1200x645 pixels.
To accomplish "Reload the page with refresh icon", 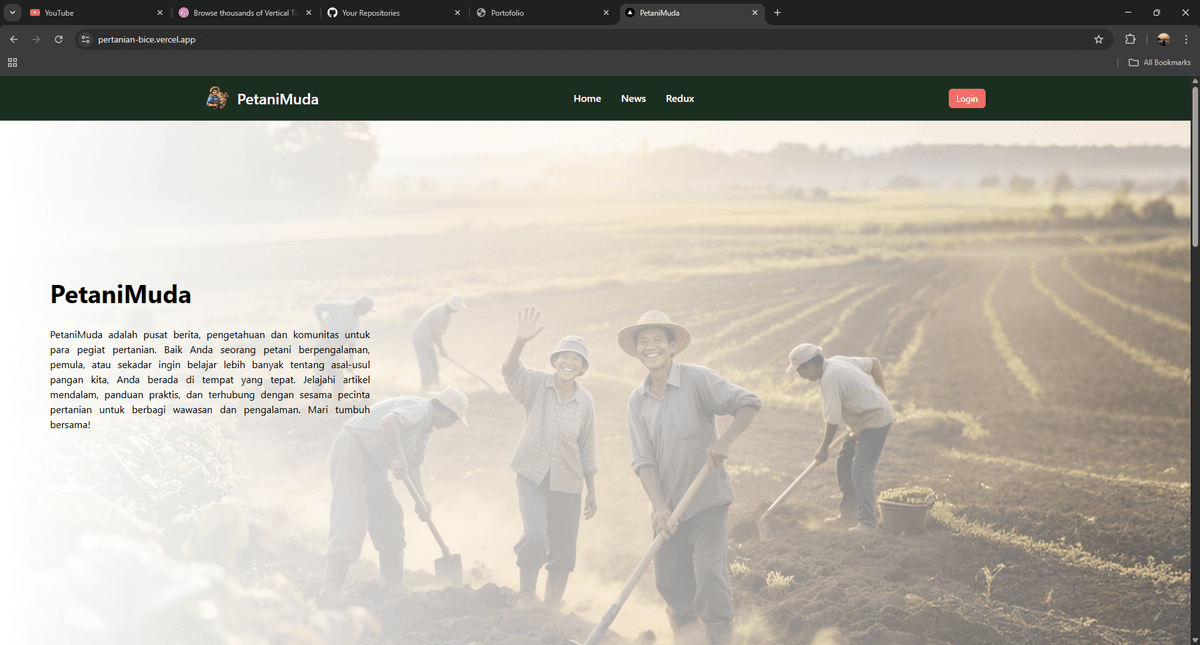I will tap(59, 39).
